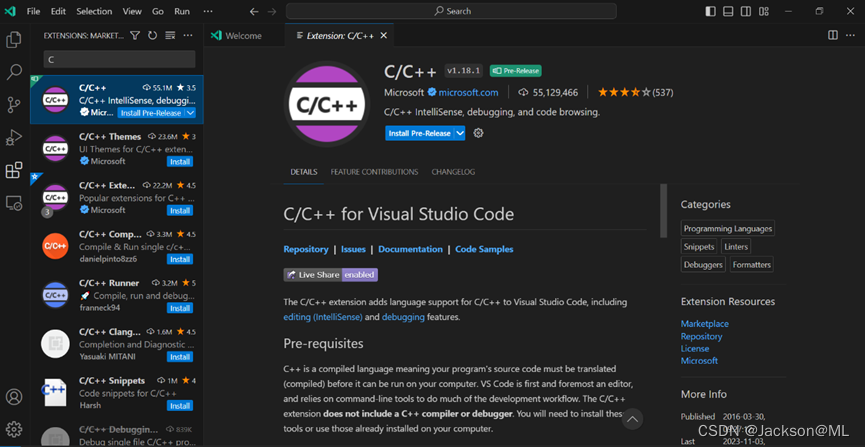This screenshot has height=447, width=865.
Task: Open C/C++ extension settings gear
Action: (478, 133)
